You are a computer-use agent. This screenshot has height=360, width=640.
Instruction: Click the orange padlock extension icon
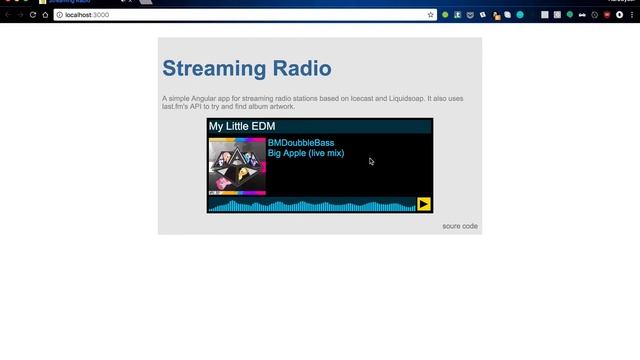[x=496, y=16]
